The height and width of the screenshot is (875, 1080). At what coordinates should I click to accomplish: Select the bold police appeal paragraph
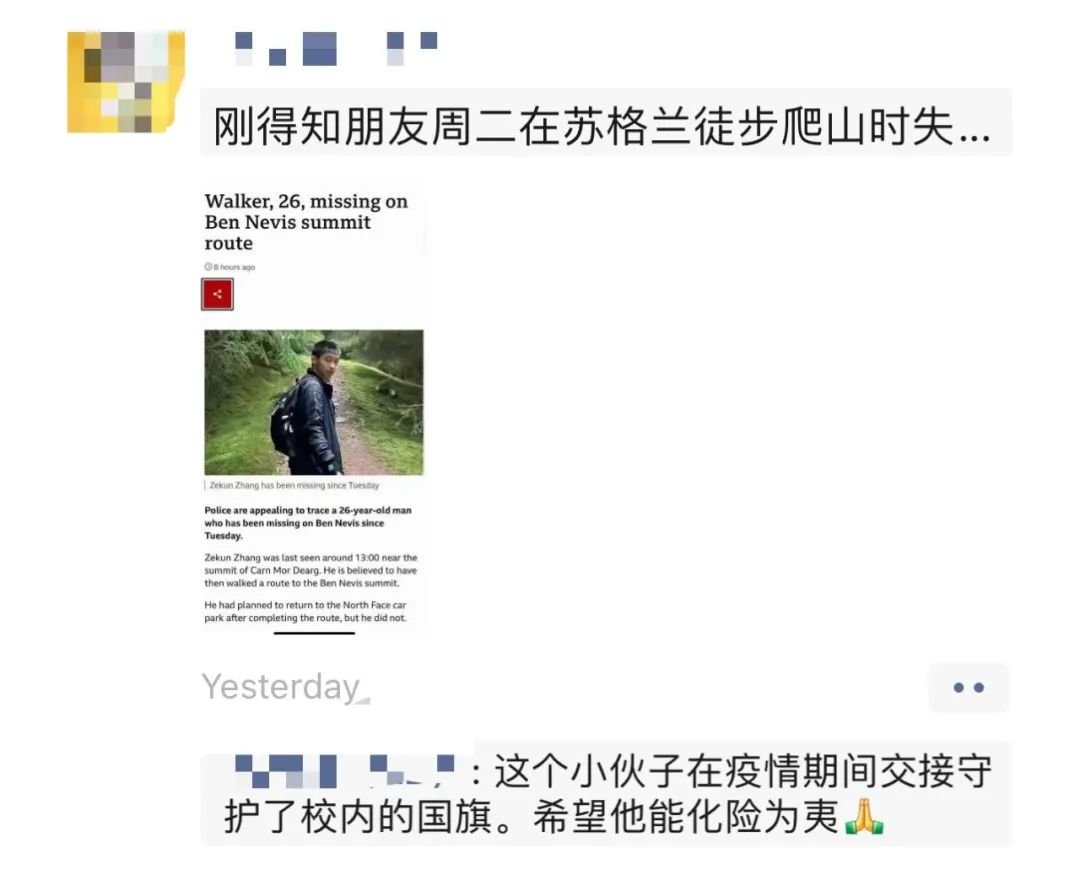[x=308, y=523]
